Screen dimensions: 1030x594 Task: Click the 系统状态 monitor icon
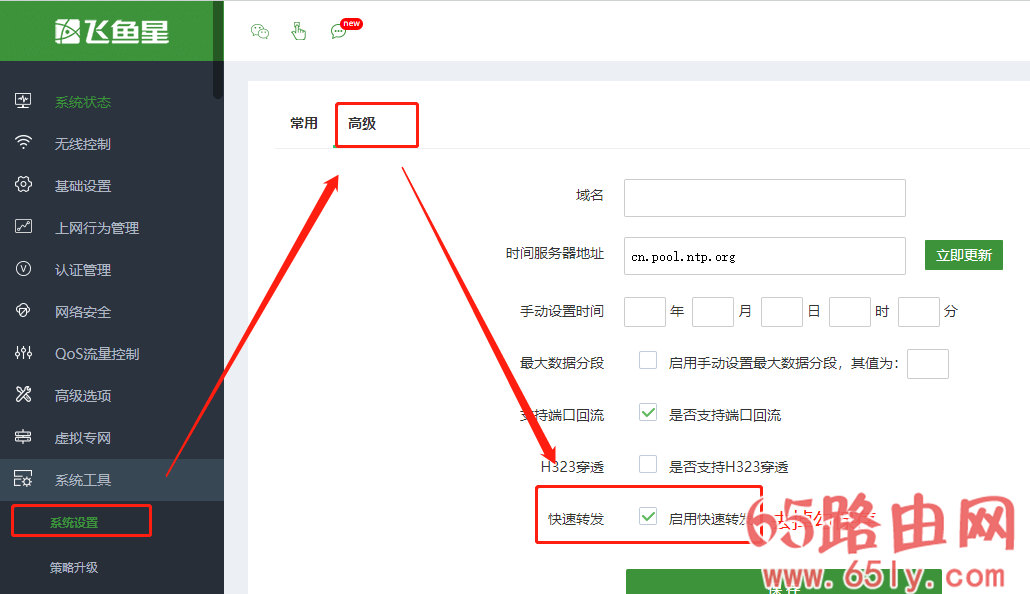pyautogui.click(x=23, y=101)
